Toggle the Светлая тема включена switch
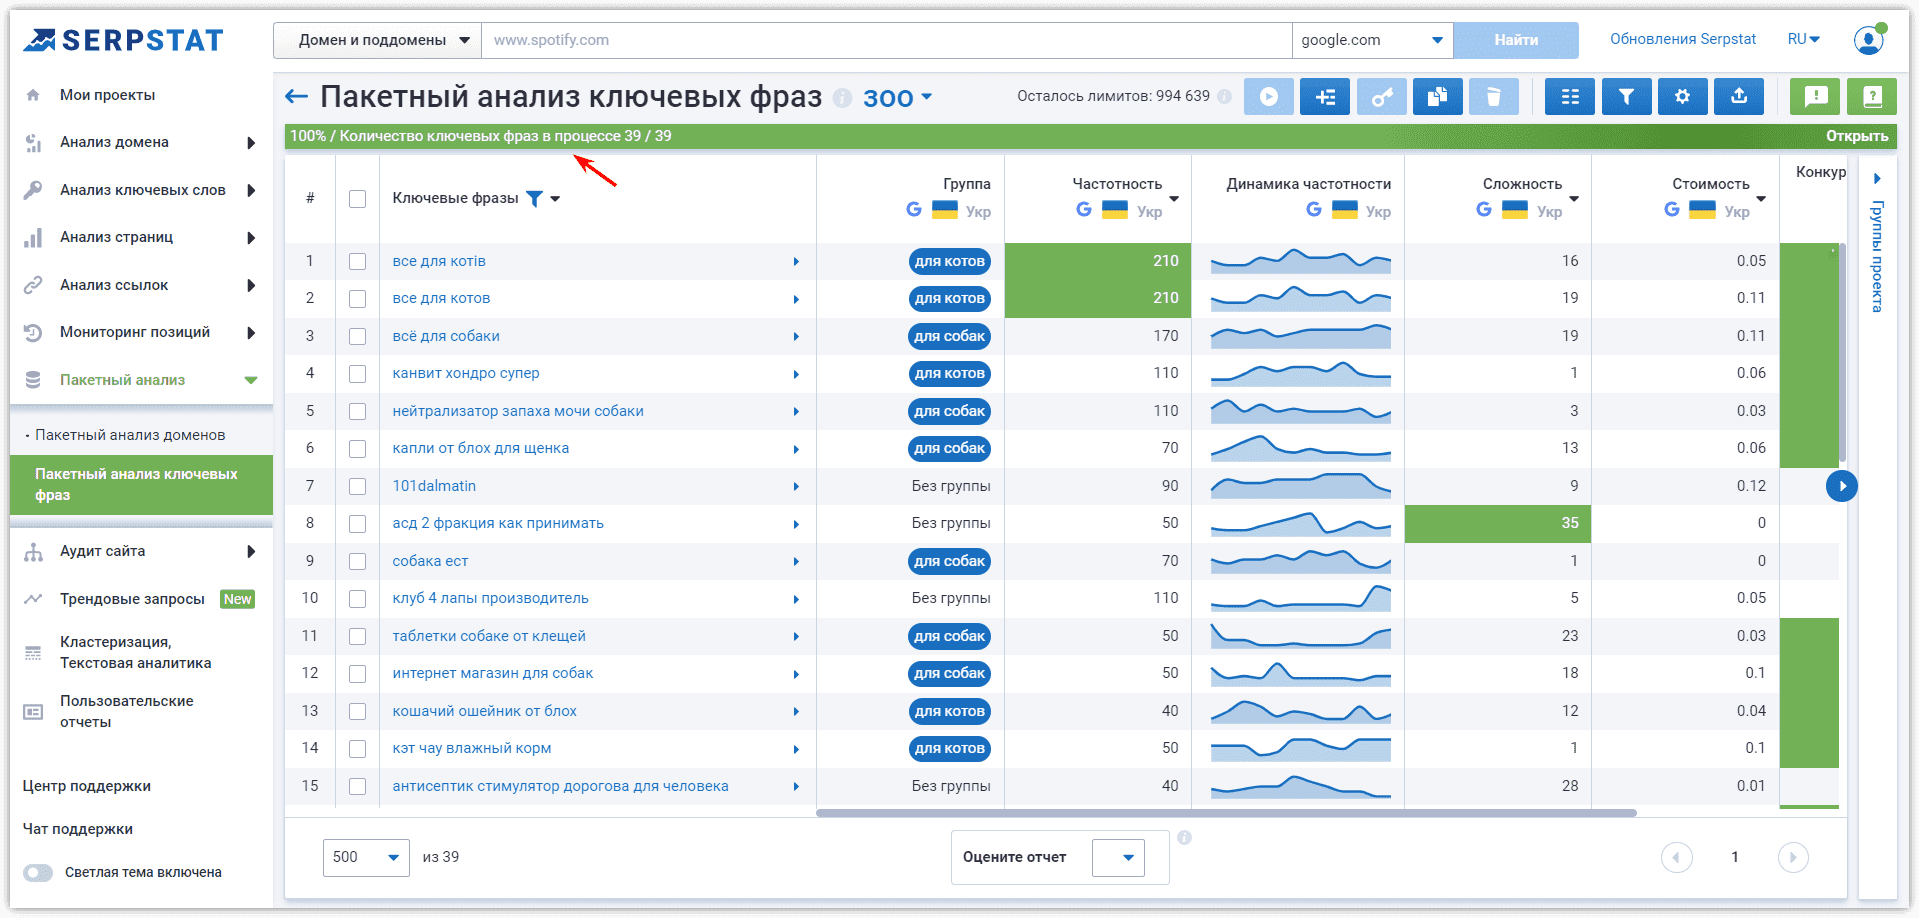1919x918 pixels. (x=38, y=872)
